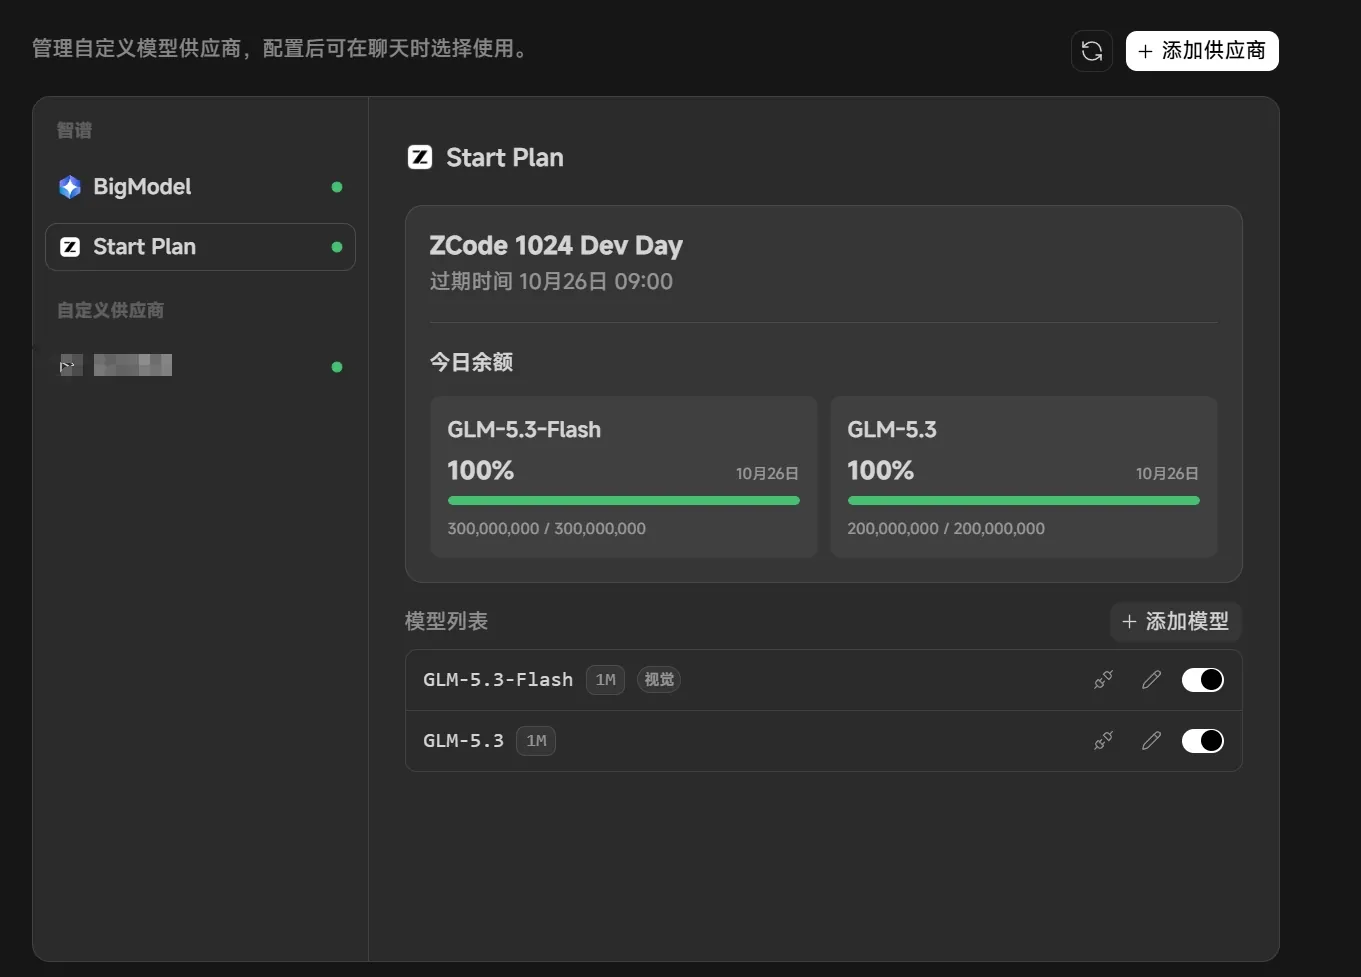Edit the GLM-5.3 model with pencil icon

tap(1151, 741)
